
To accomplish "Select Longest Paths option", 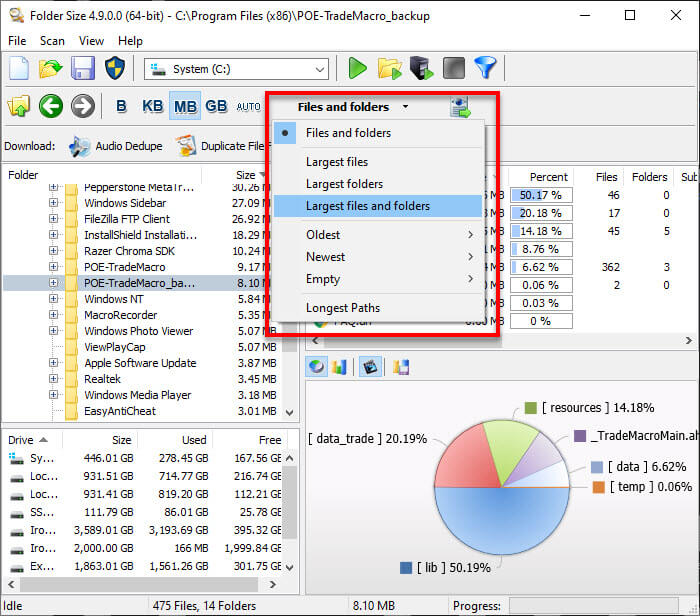I will (378, 308).
